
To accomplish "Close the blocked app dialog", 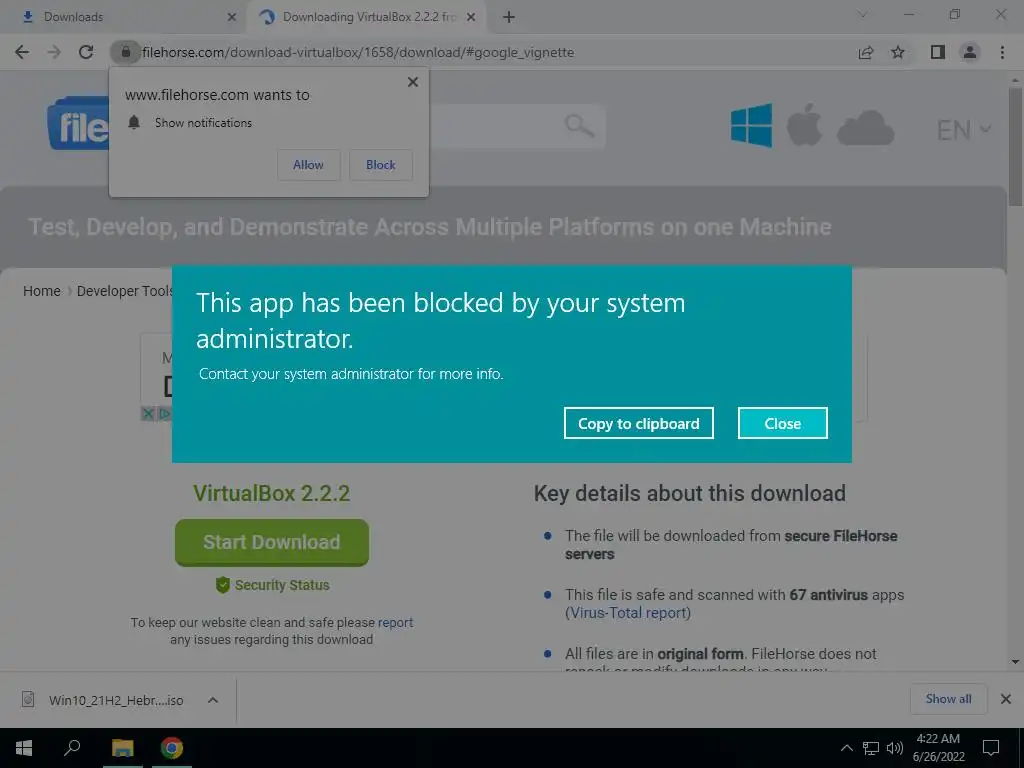I will point(782,423).
